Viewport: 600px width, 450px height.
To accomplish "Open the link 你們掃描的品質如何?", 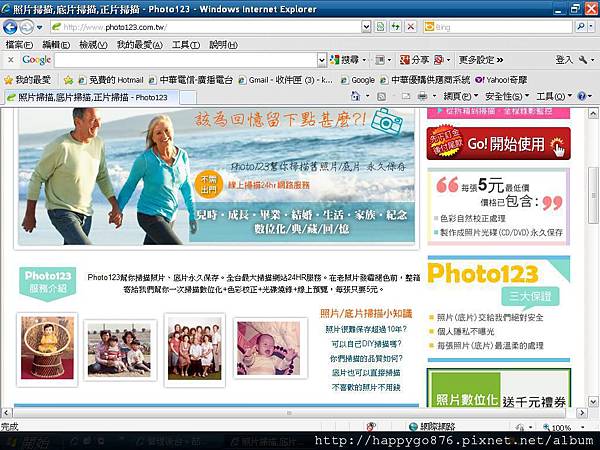I will click(x=366, y=359).
